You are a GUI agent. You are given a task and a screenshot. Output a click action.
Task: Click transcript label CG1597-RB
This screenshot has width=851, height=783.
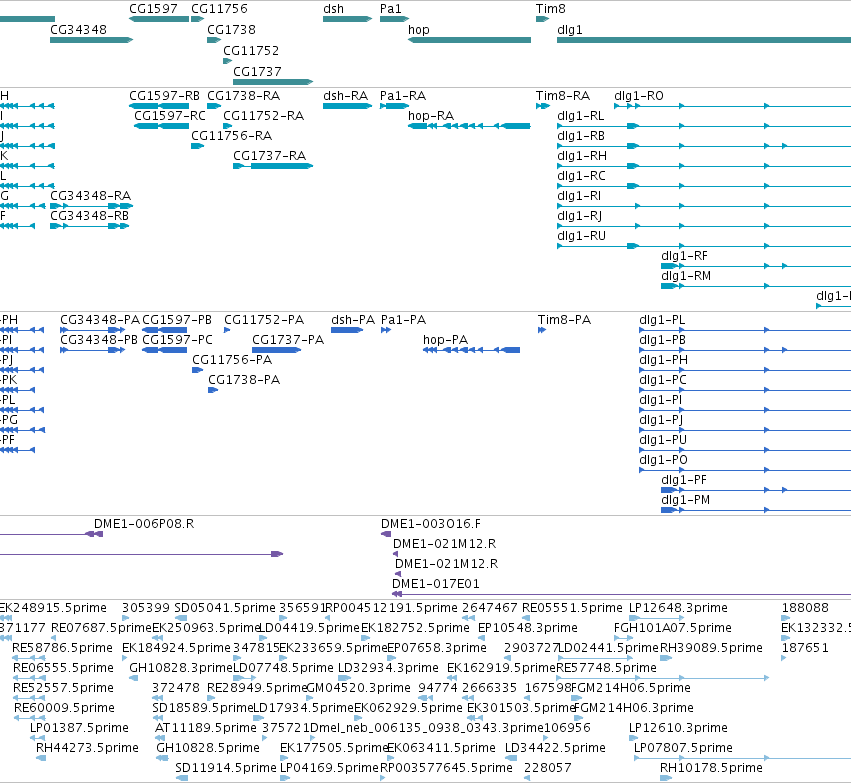pyautogui.click(x=164, y=96)
